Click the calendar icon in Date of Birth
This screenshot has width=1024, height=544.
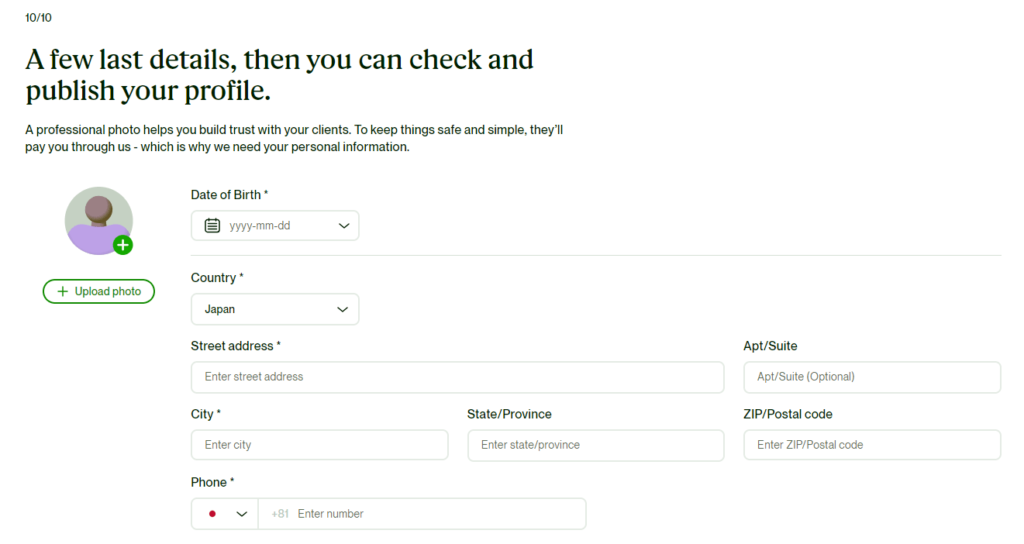[212, 226]
